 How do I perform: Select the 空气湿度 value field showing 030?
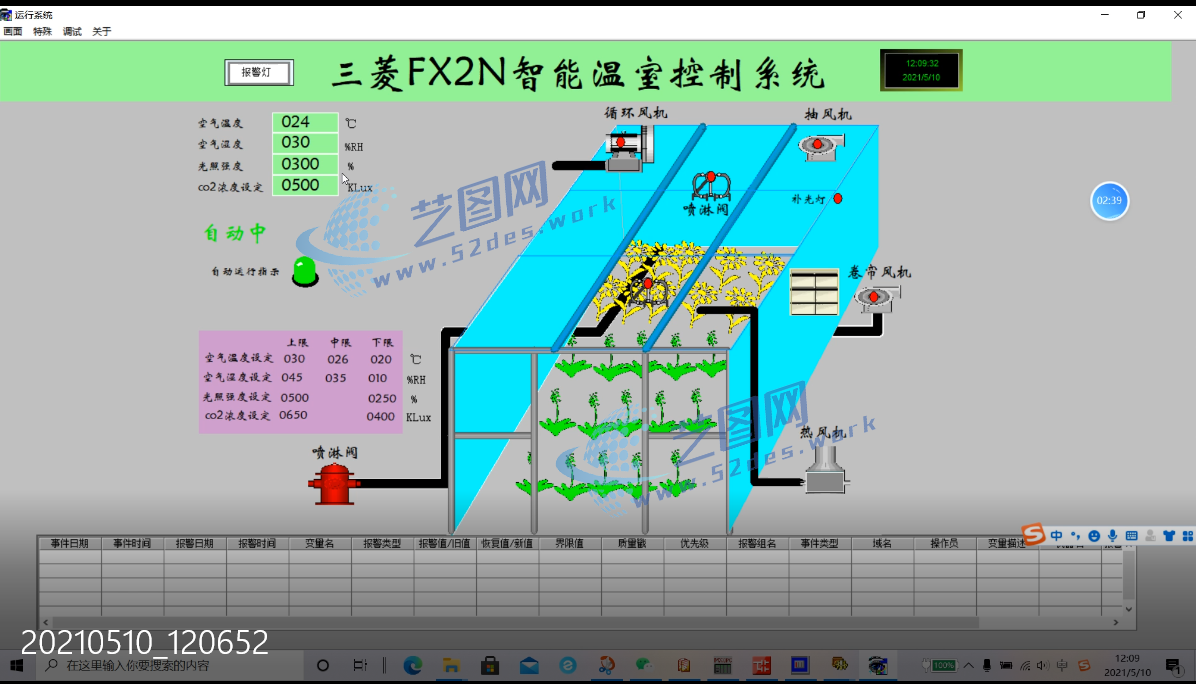[305, 143]
